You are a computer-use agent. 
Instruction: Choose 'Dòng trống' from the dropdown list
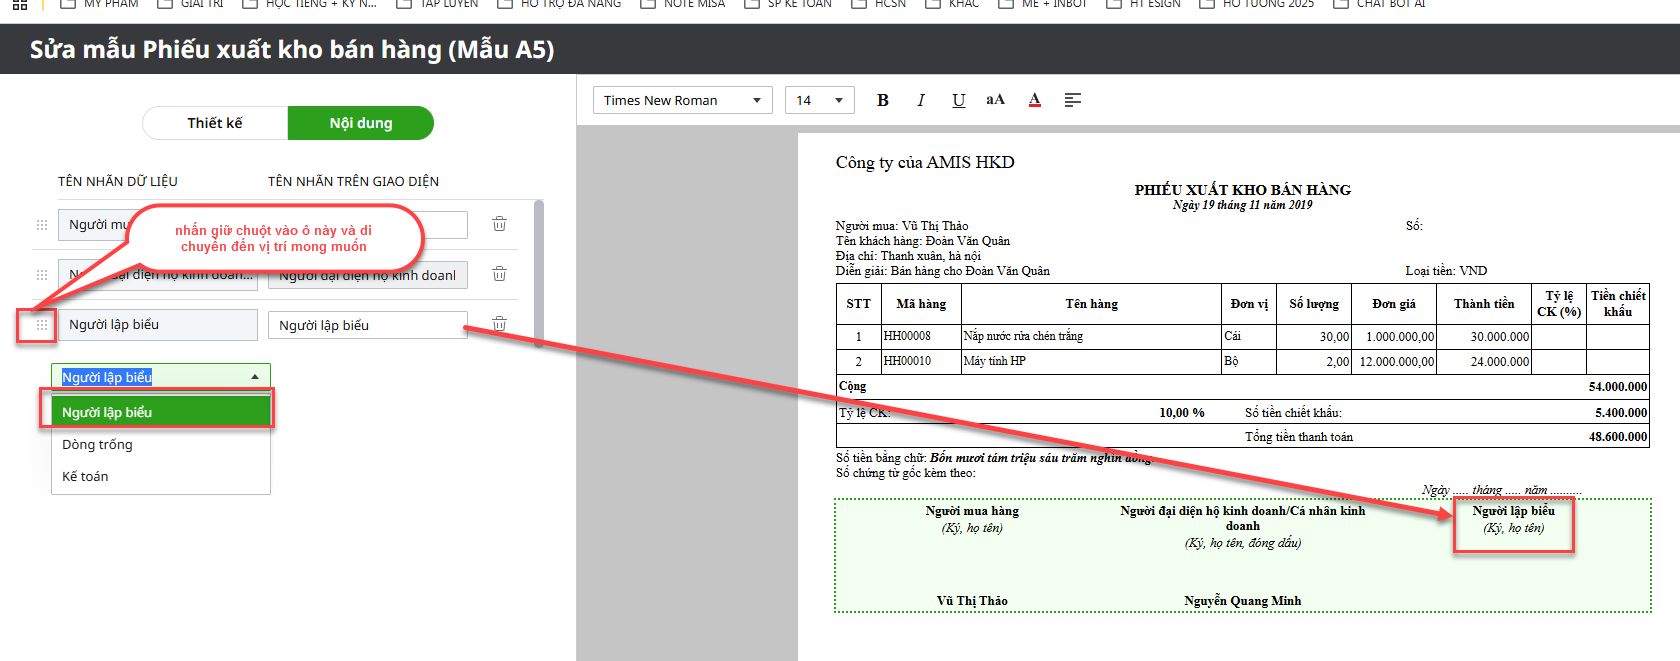point(97,445)
